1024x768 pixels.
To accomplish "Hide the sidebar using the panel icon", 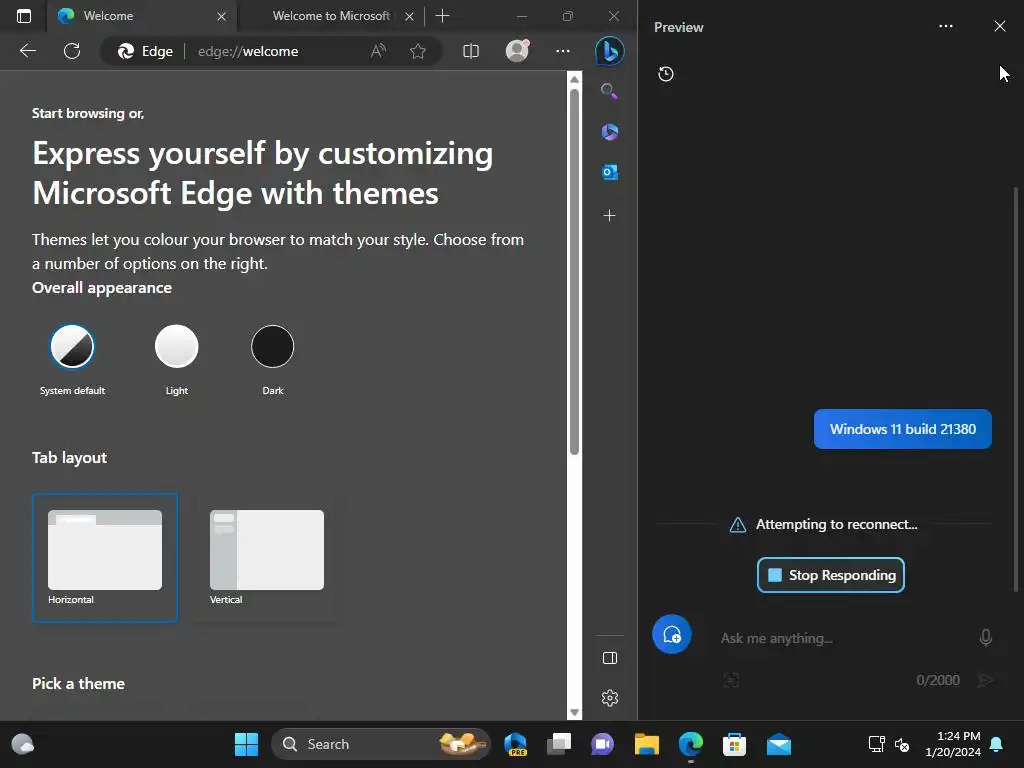I will click(x=610, y=658).
